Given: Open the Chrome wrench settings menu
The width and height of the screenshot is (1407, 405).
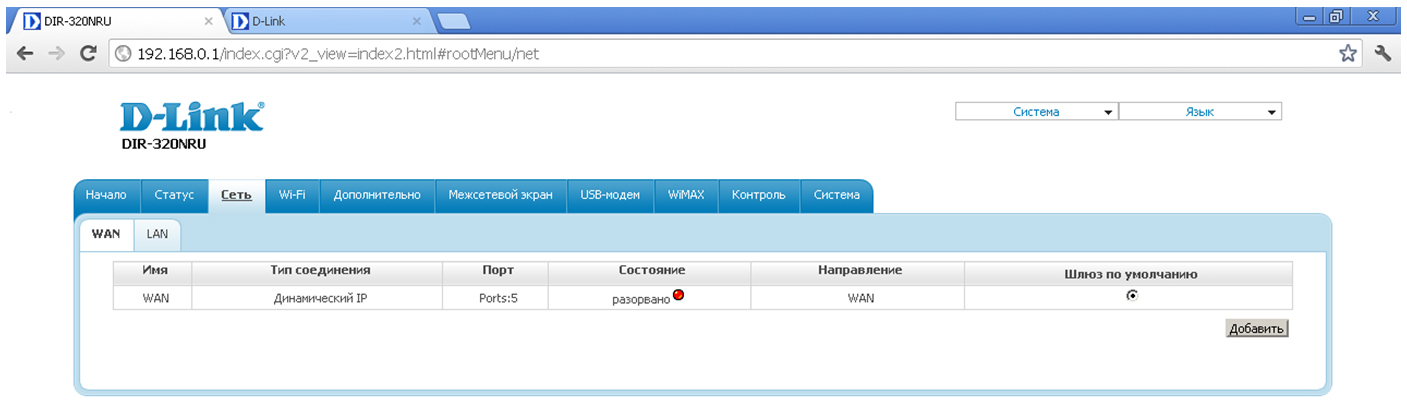Looking at the screenshot, I should coord(1383,54).
